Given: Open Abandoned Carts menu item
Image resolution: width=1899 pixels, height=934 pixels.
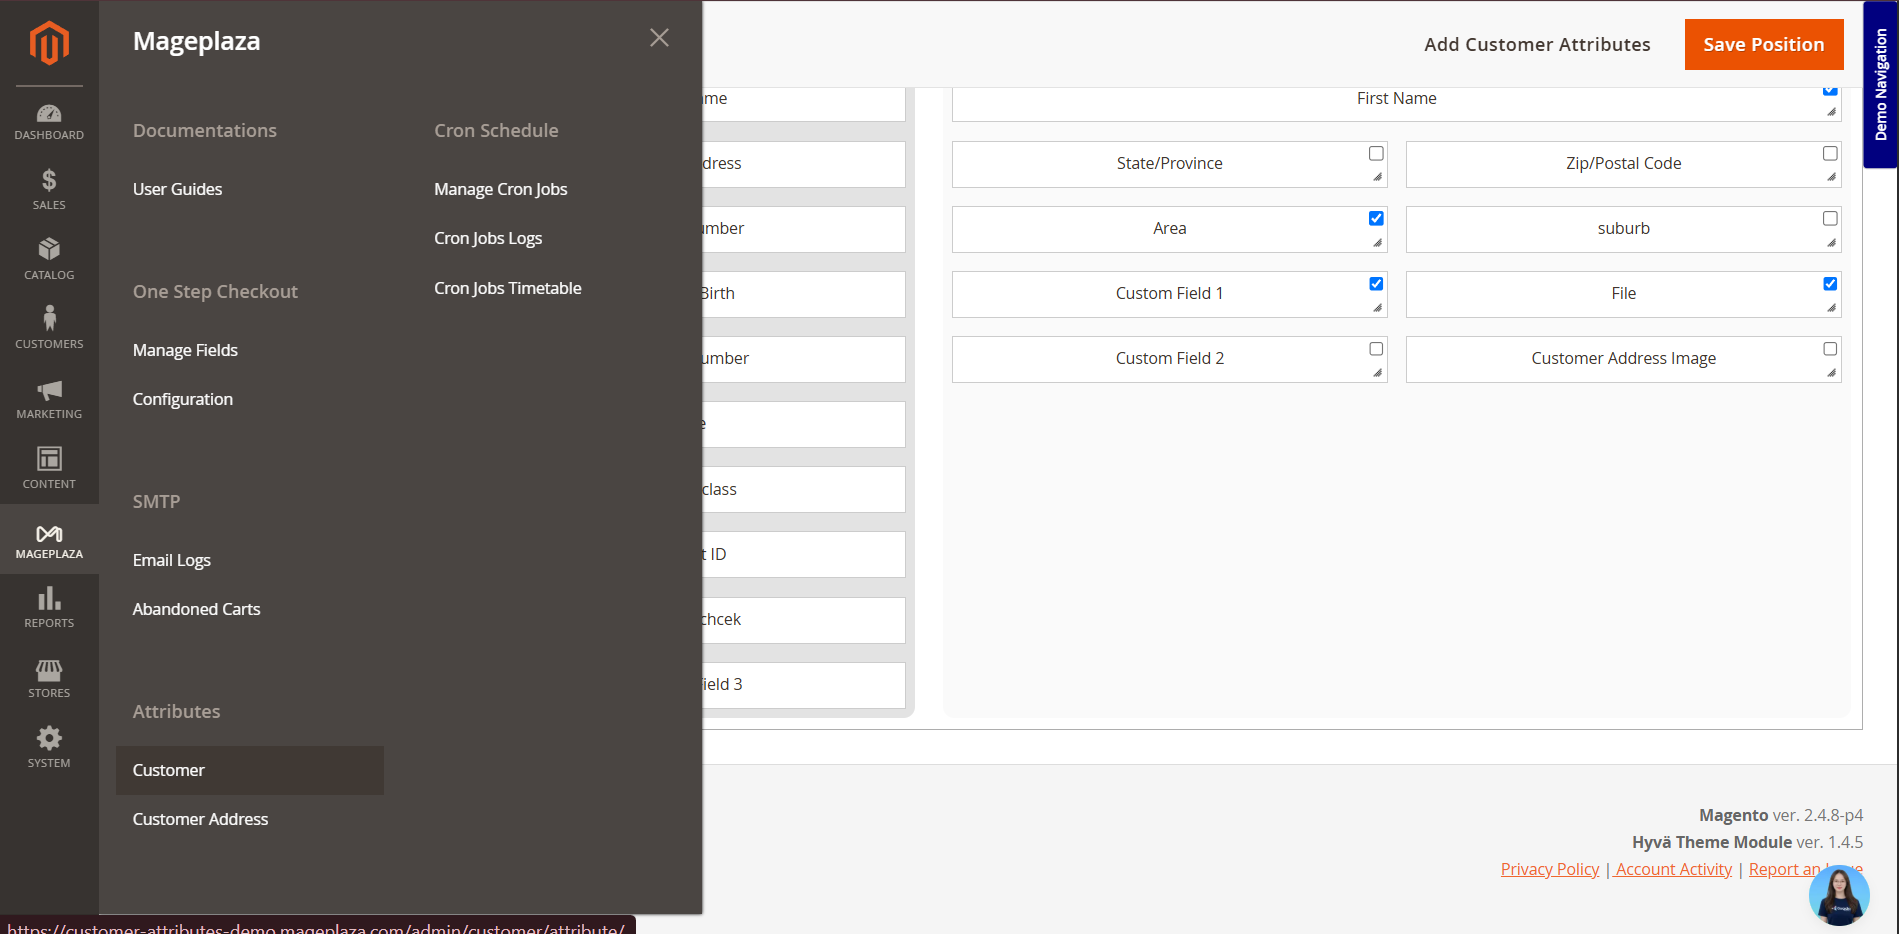Looking at the screenshot, I should tap(196, 609).
